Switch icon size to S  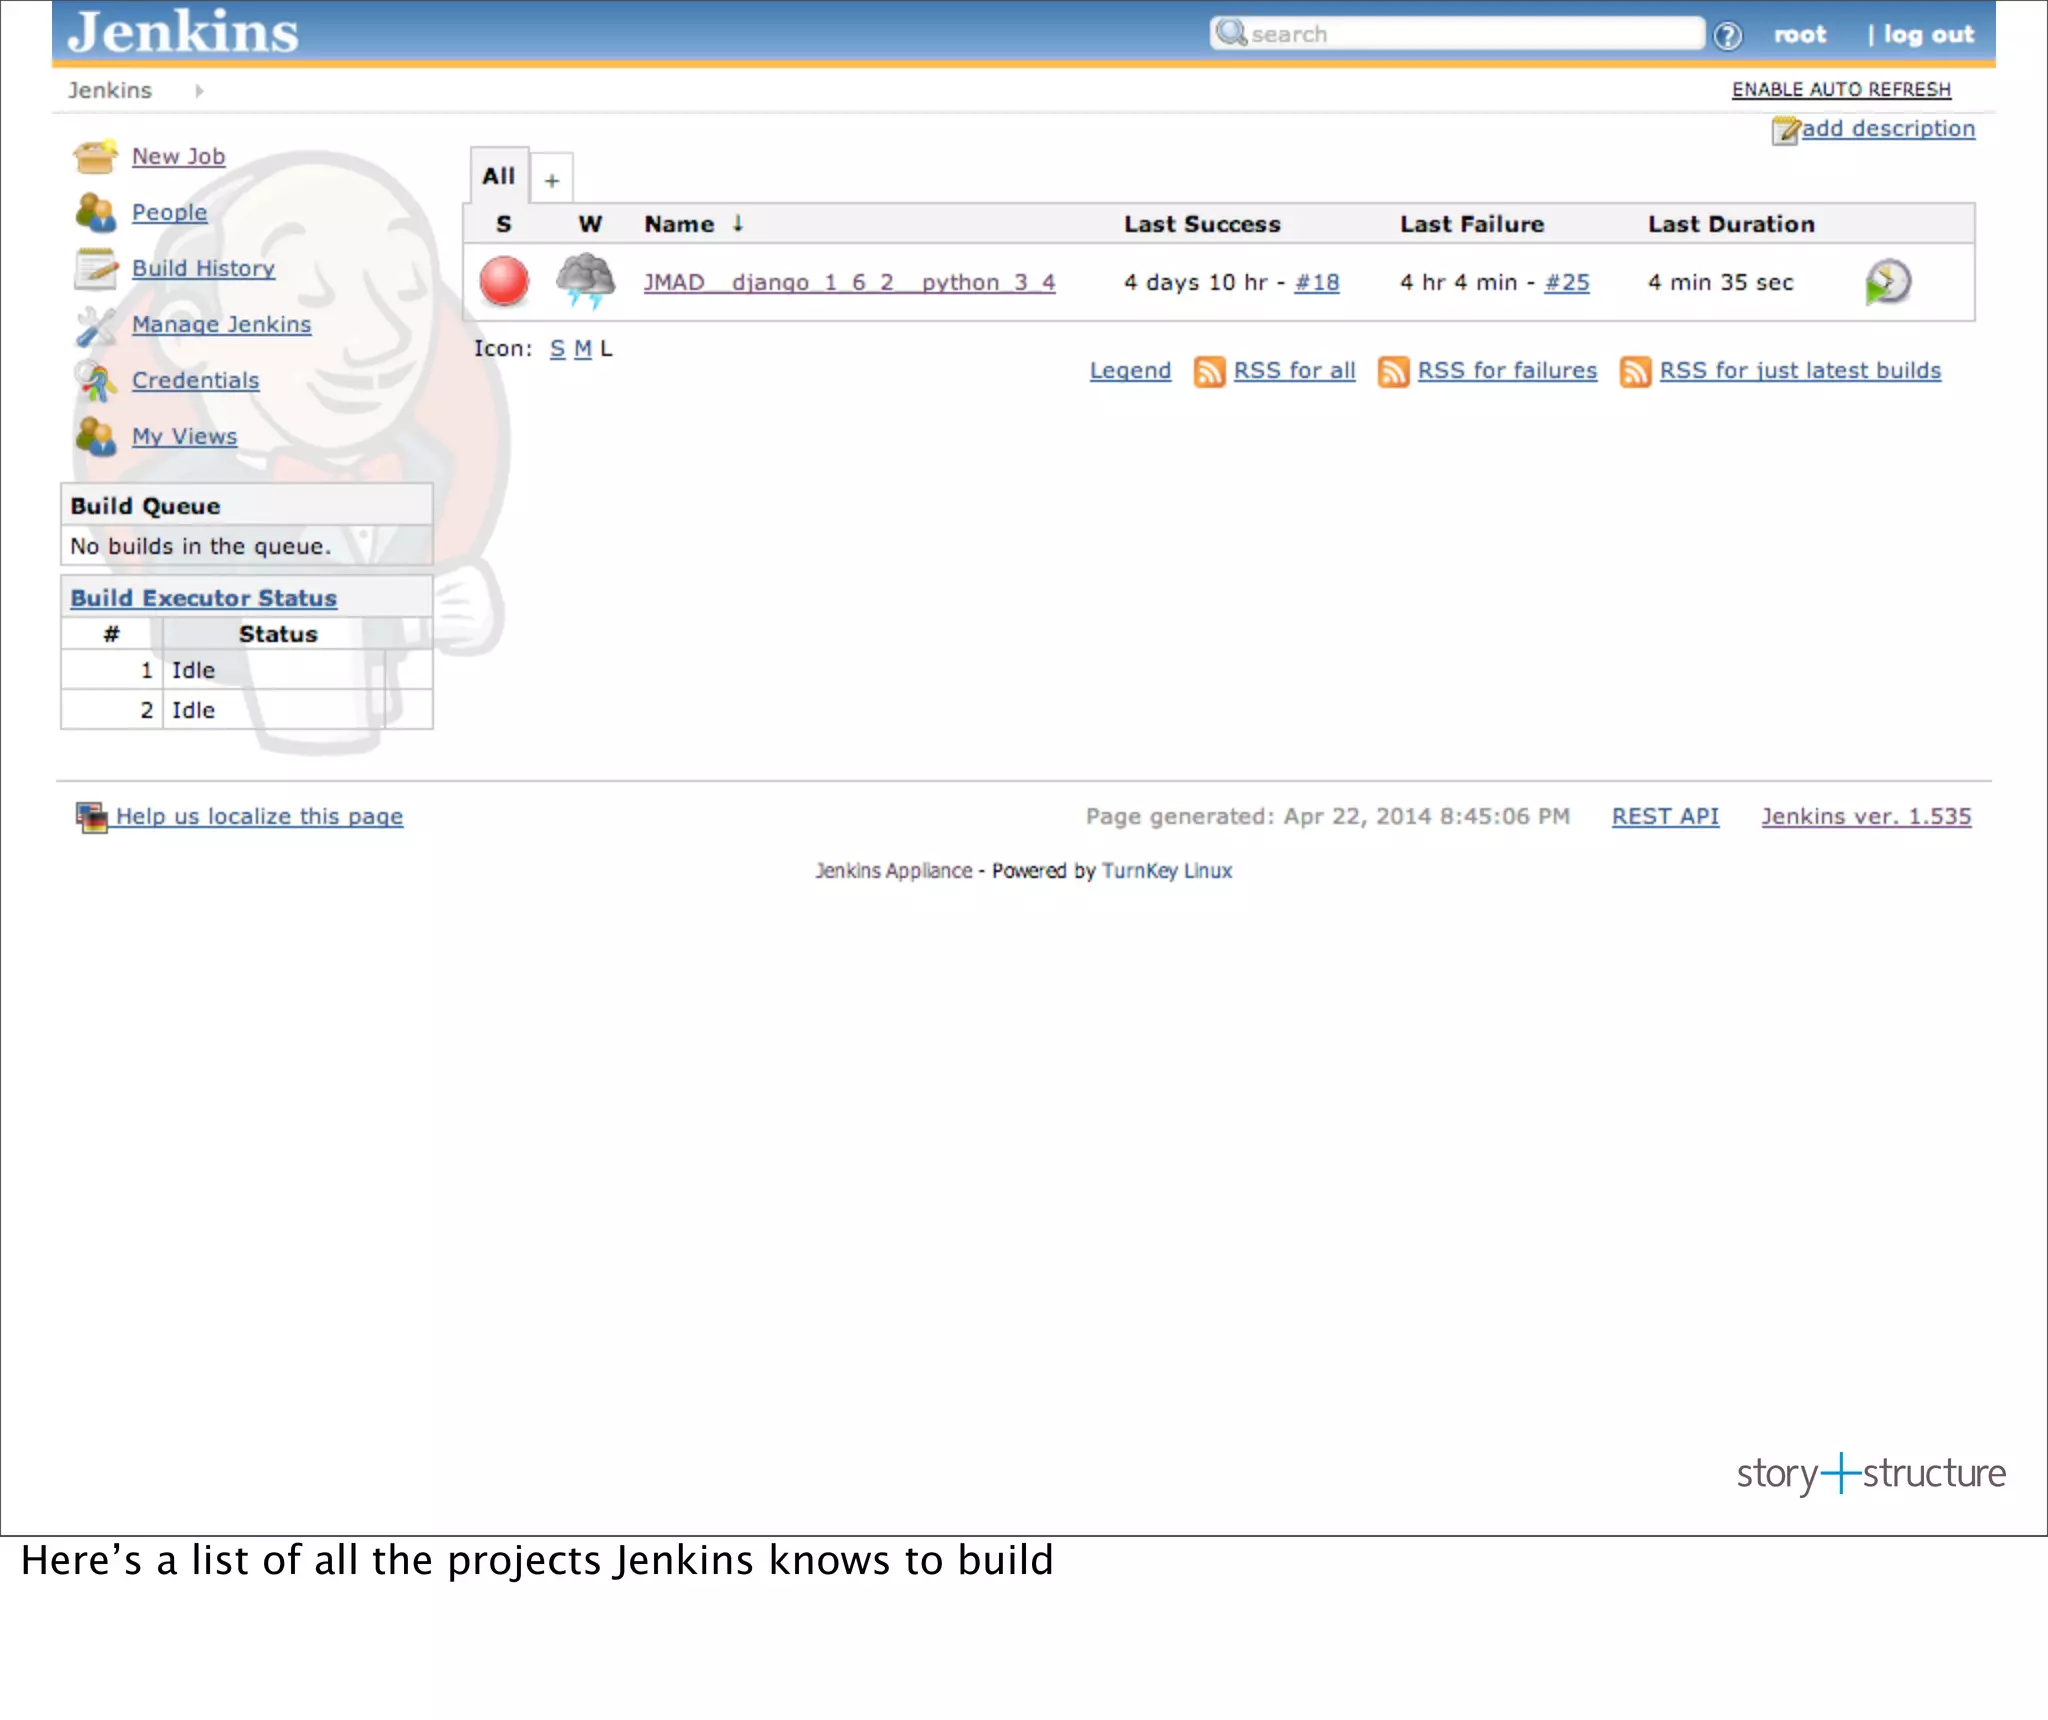coord(557,349)
